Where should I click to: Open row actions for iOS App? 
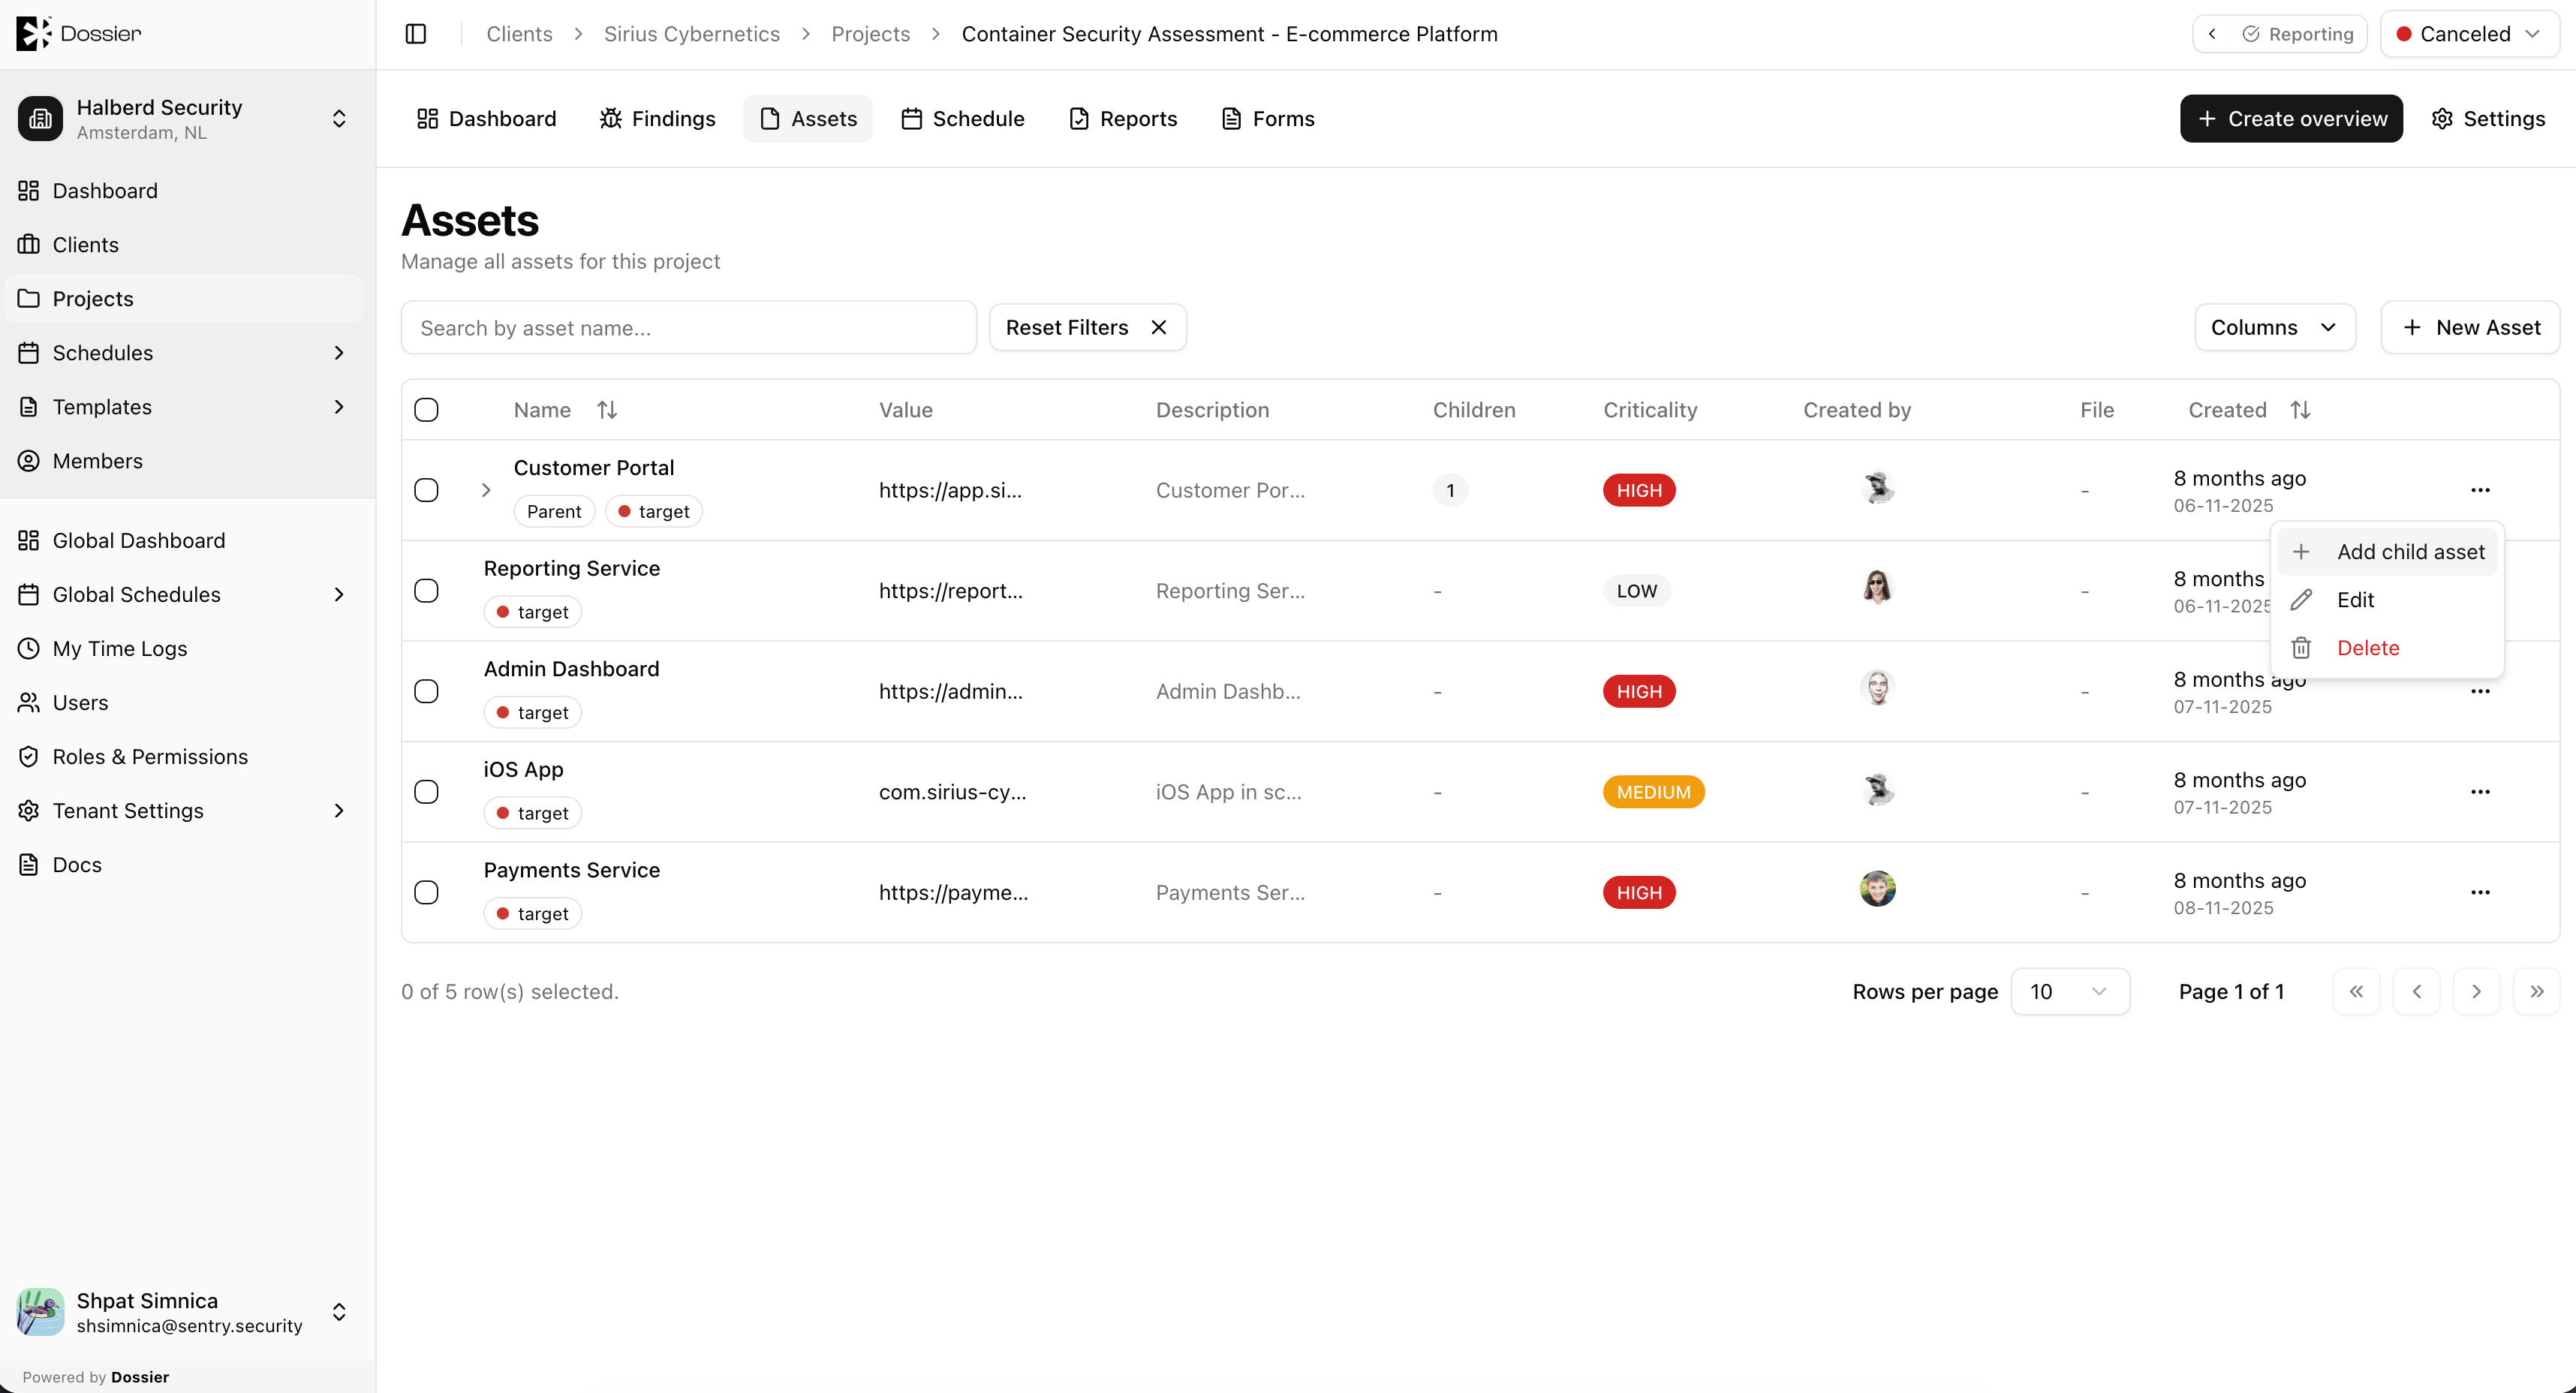[2480, 792]
